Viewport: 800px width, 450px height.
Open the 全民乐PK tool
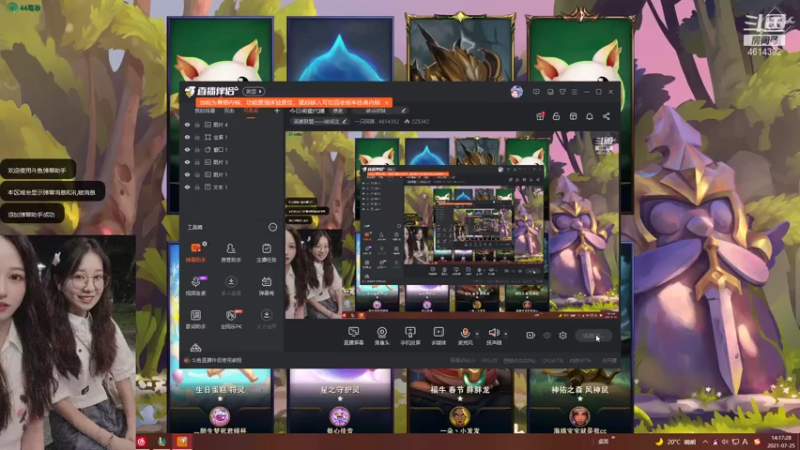pos(231,319)
